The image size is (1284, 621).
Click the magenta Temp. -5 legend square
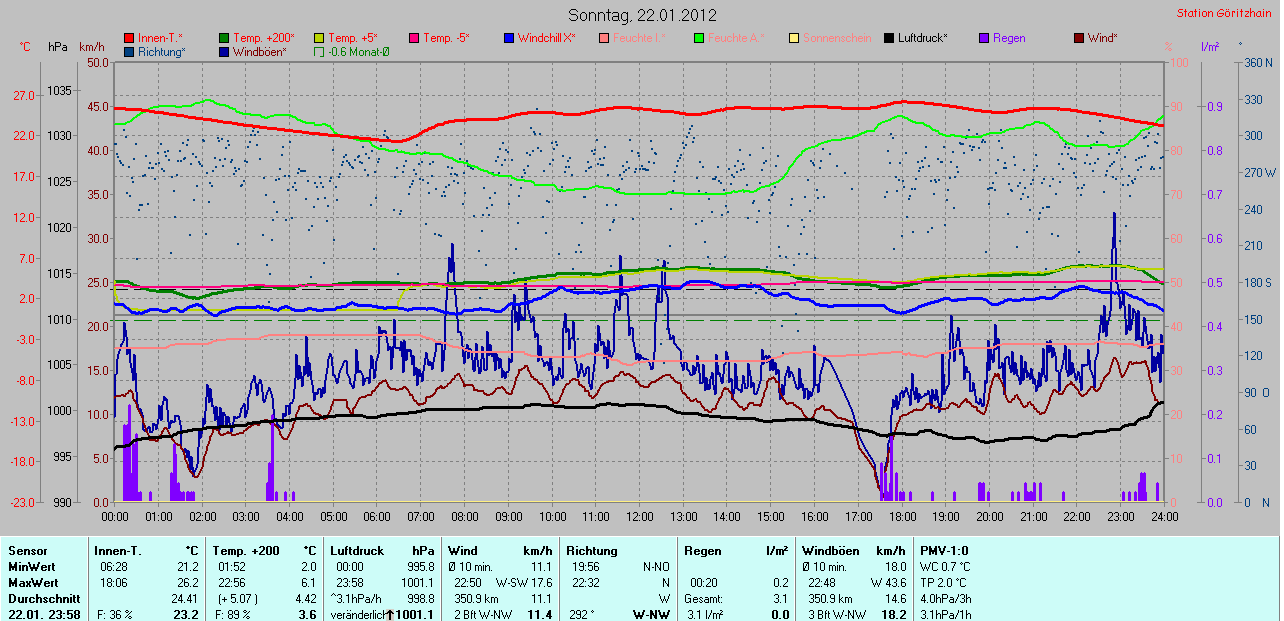click(x=414, y=38)
